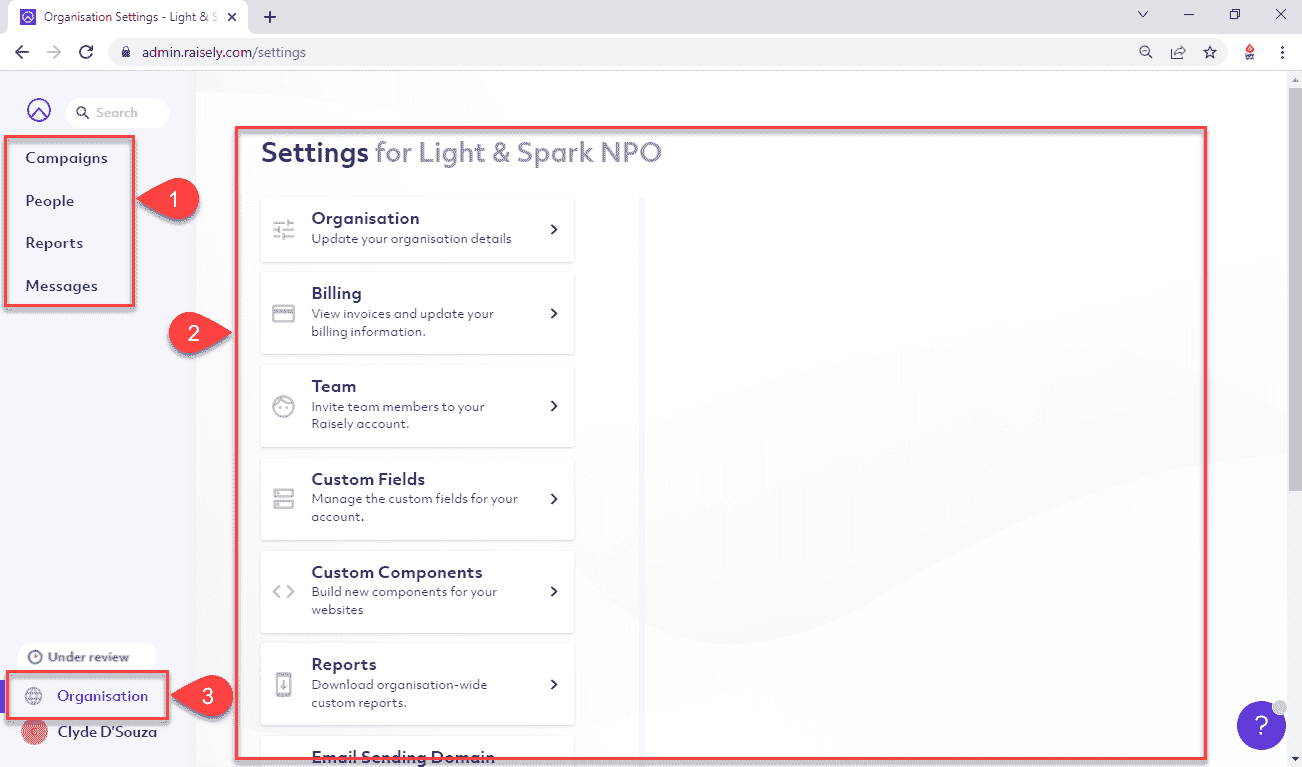This screenshot has width=1302, height=767.
Task: Open Clyde D'Souza profile name
Action: [107, 732]
